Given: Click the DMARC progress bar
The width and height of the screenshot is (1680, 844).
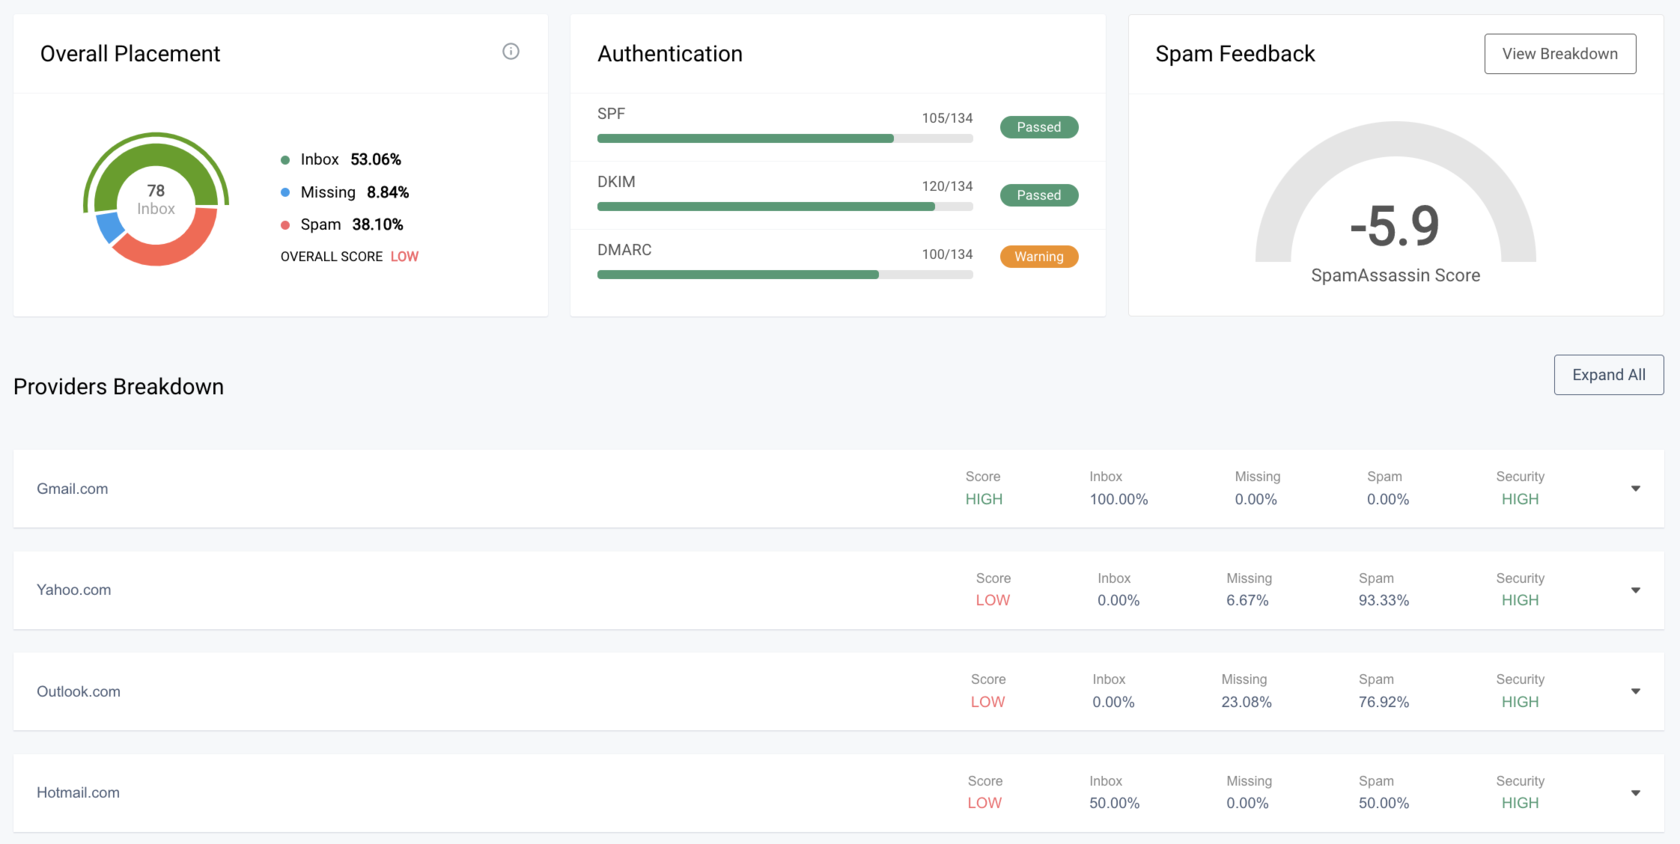Looking at the screenshot, I should [x=784, y=275].
